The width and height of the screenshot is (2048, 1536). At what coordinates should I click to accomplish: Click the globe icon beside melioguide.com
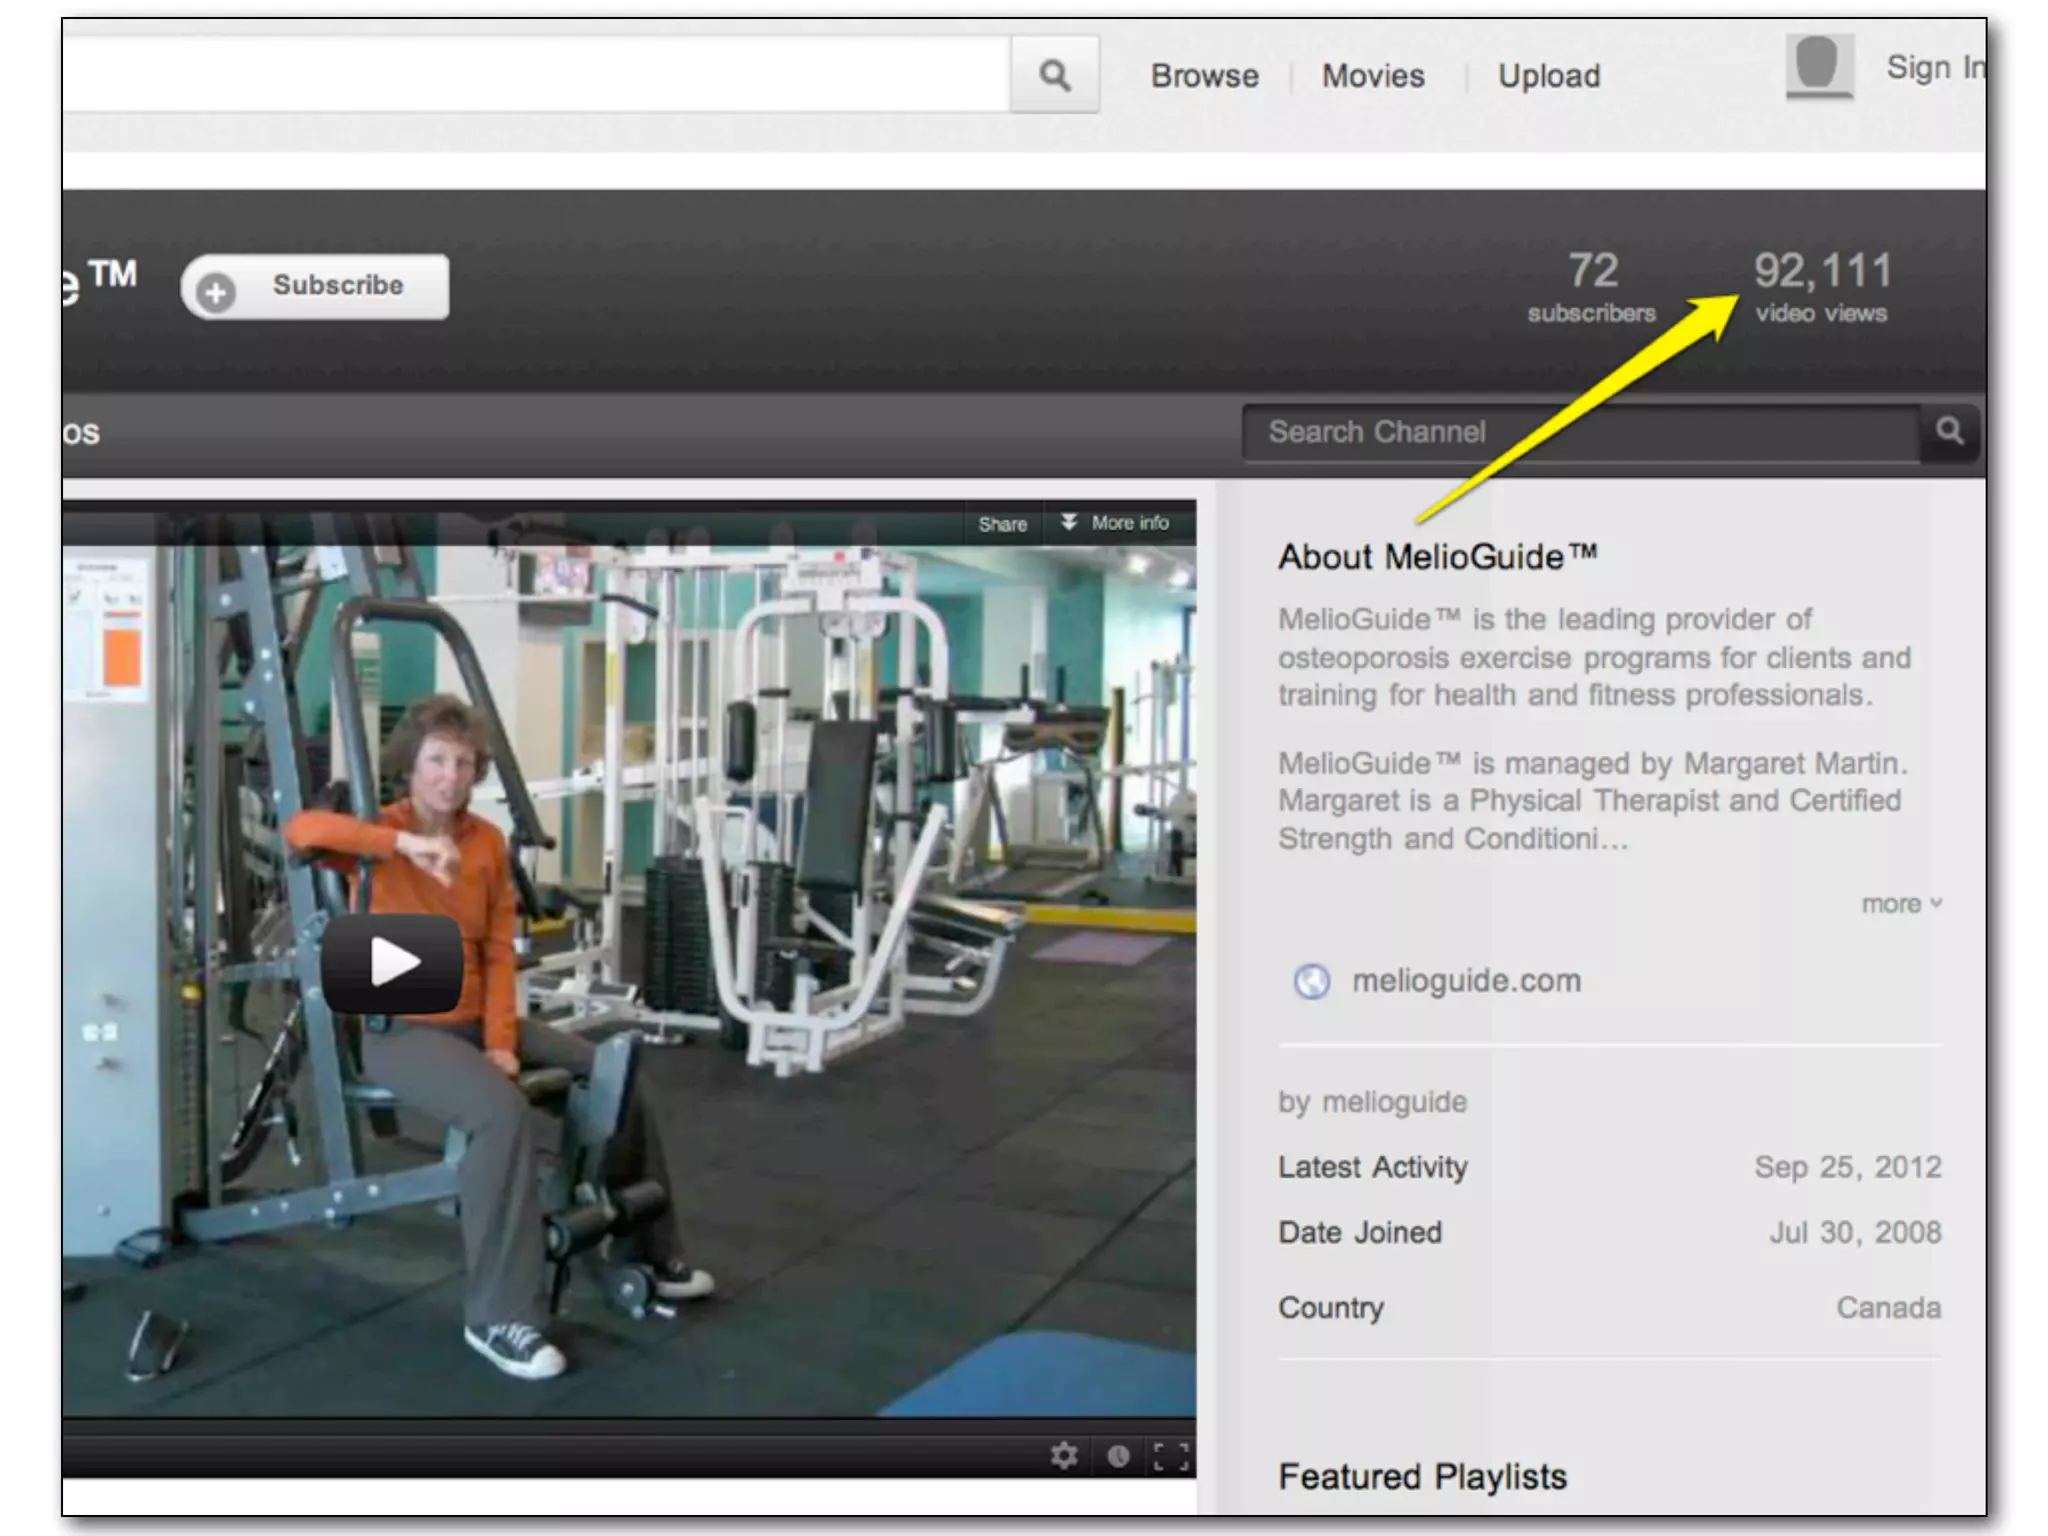[x=1311, y=981]
